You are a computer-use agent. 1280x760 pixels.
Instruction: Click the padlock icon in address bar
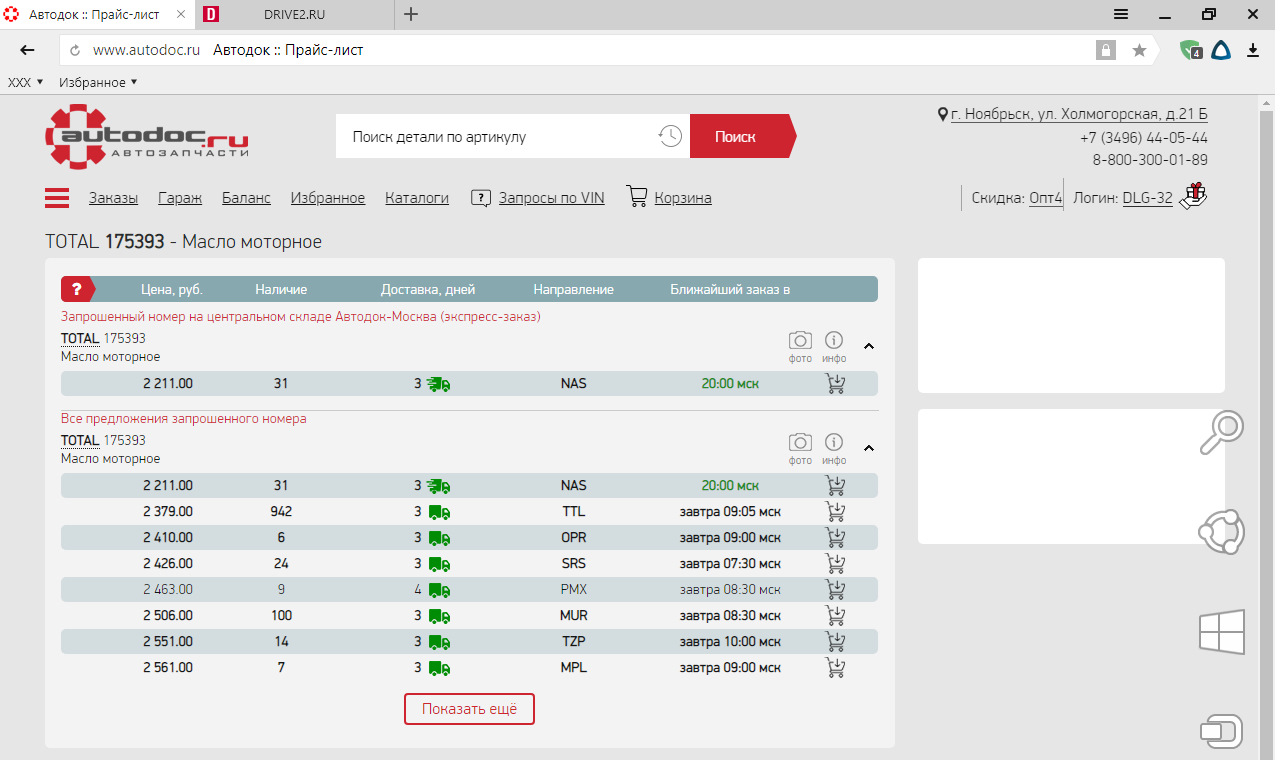1105,50
